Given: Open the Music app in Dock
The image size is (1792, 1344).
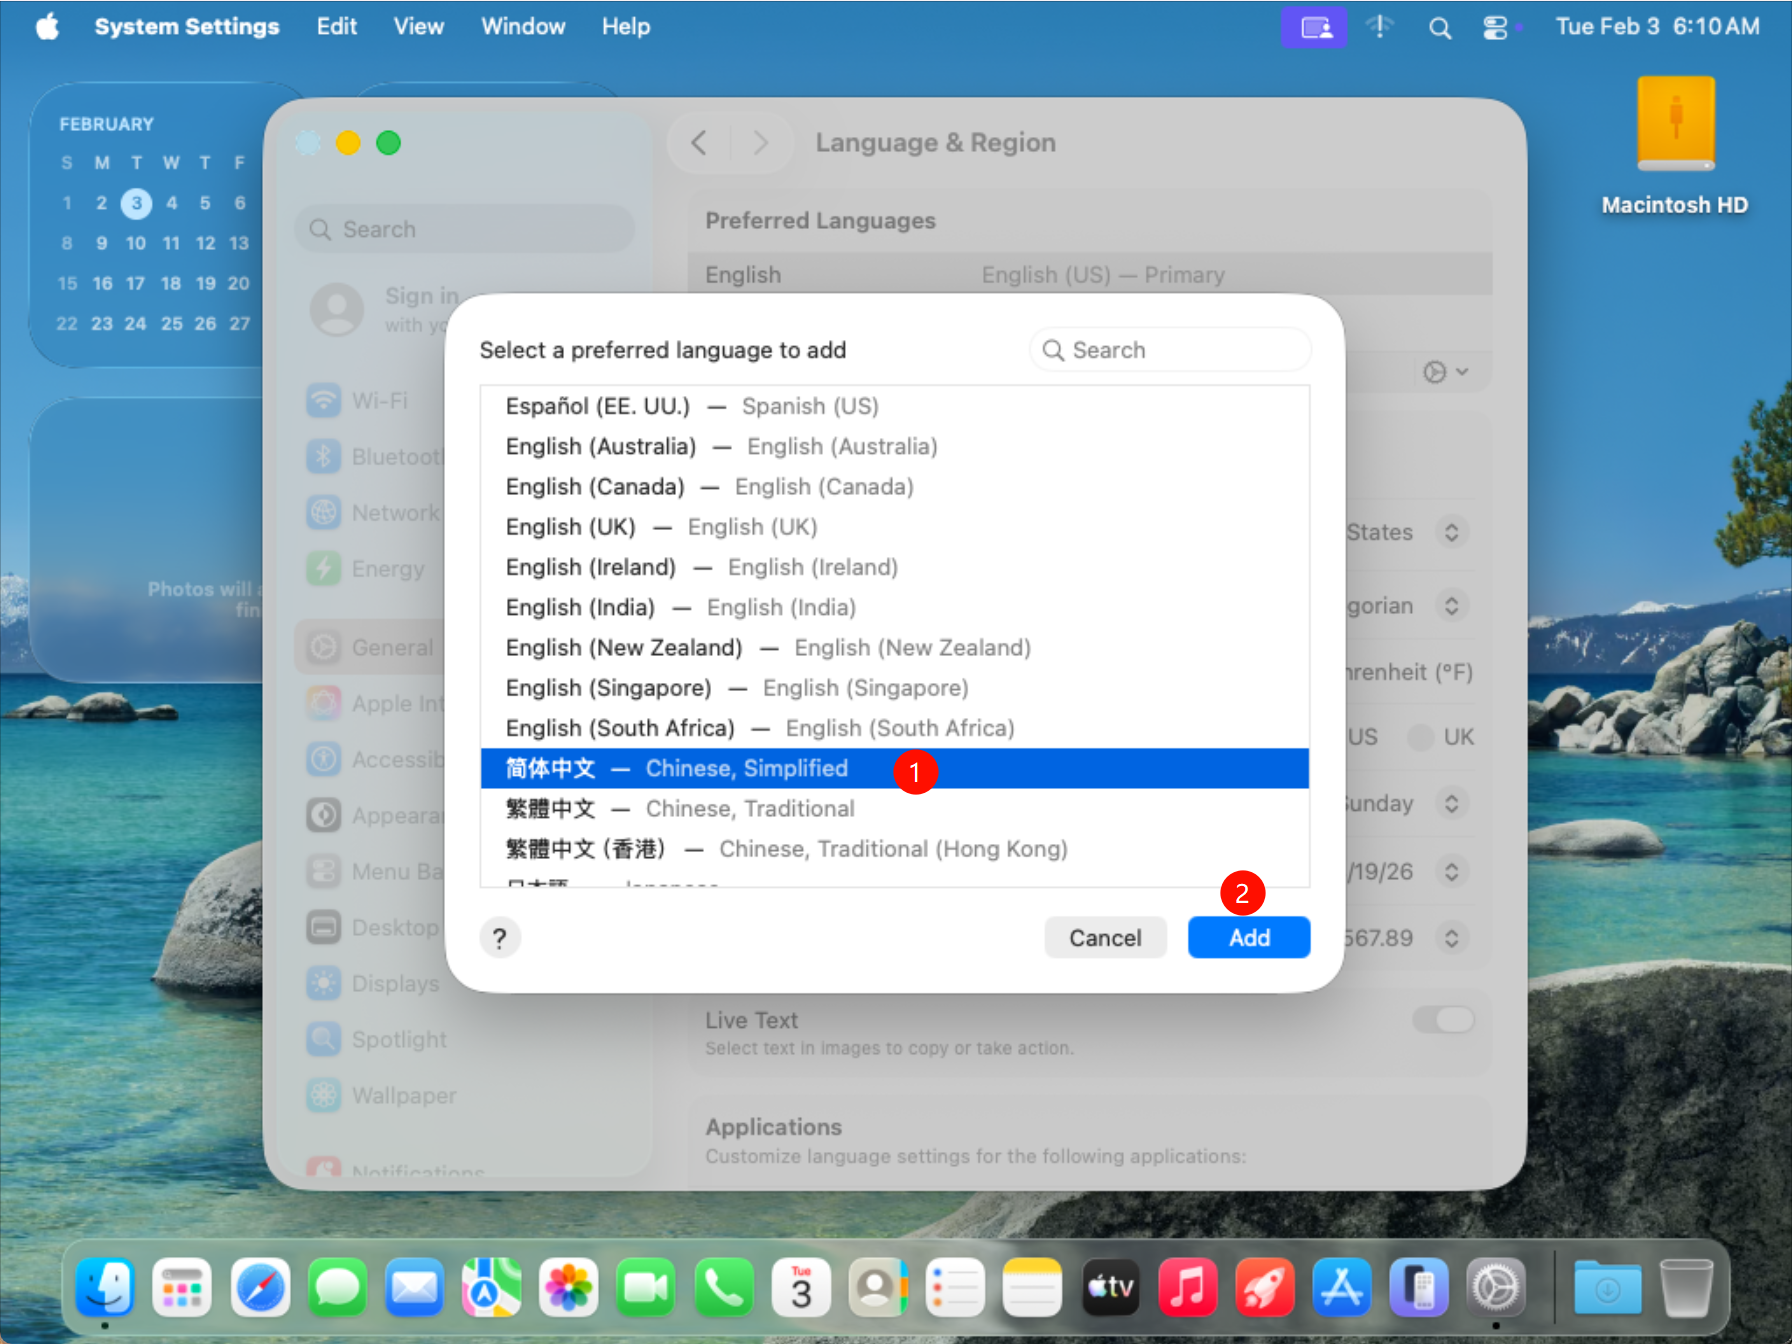Looking at the screenshot, I should tap(1187, 1288).
